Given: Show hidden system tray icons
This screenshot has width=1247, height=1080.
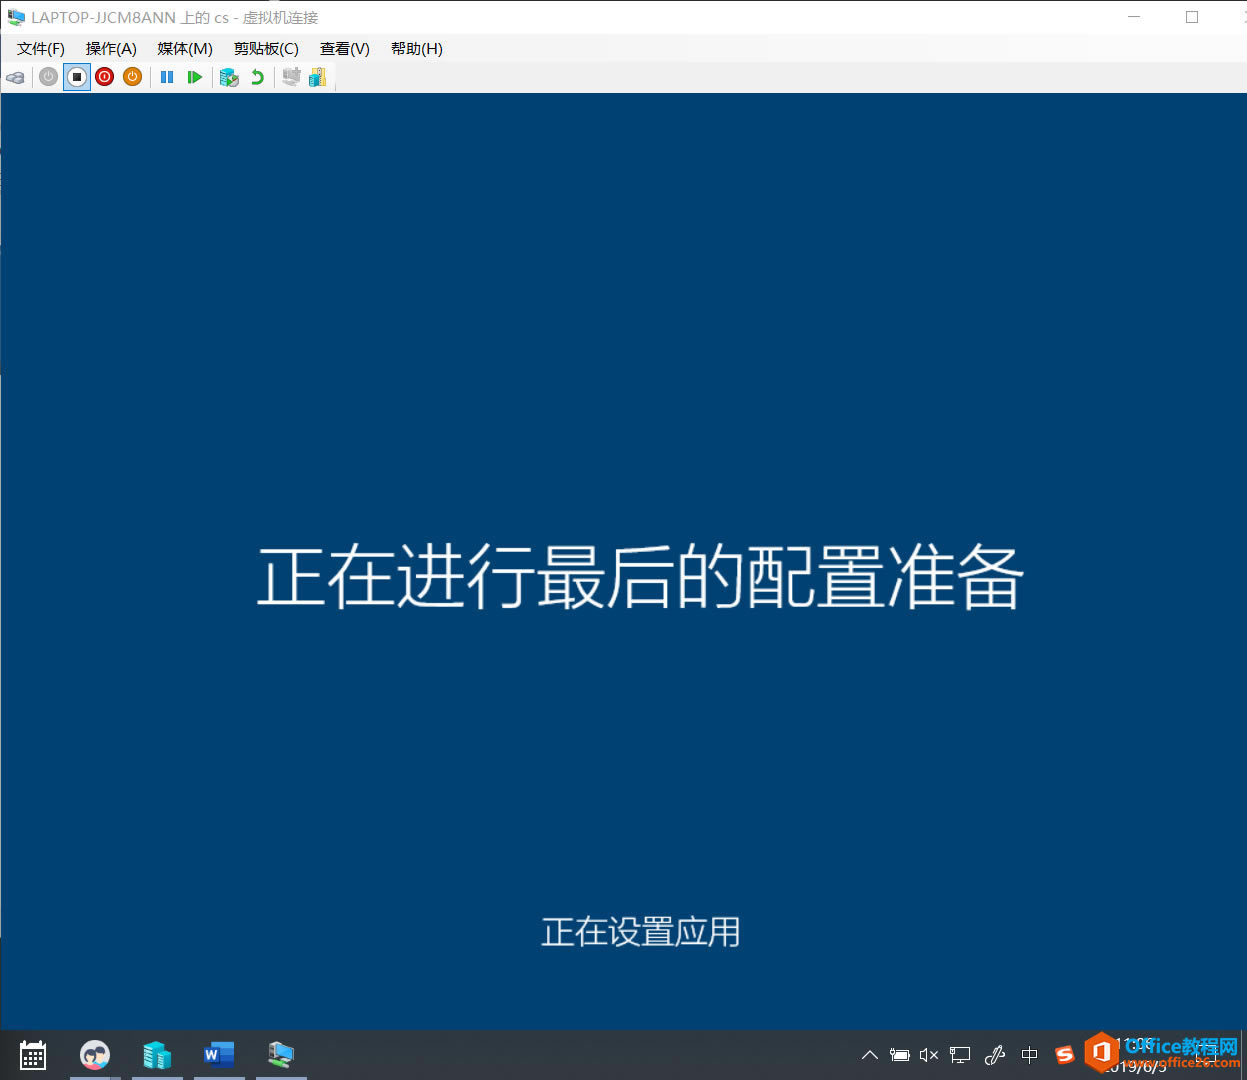Looking at the screenshot, I should coord(870,1055).
